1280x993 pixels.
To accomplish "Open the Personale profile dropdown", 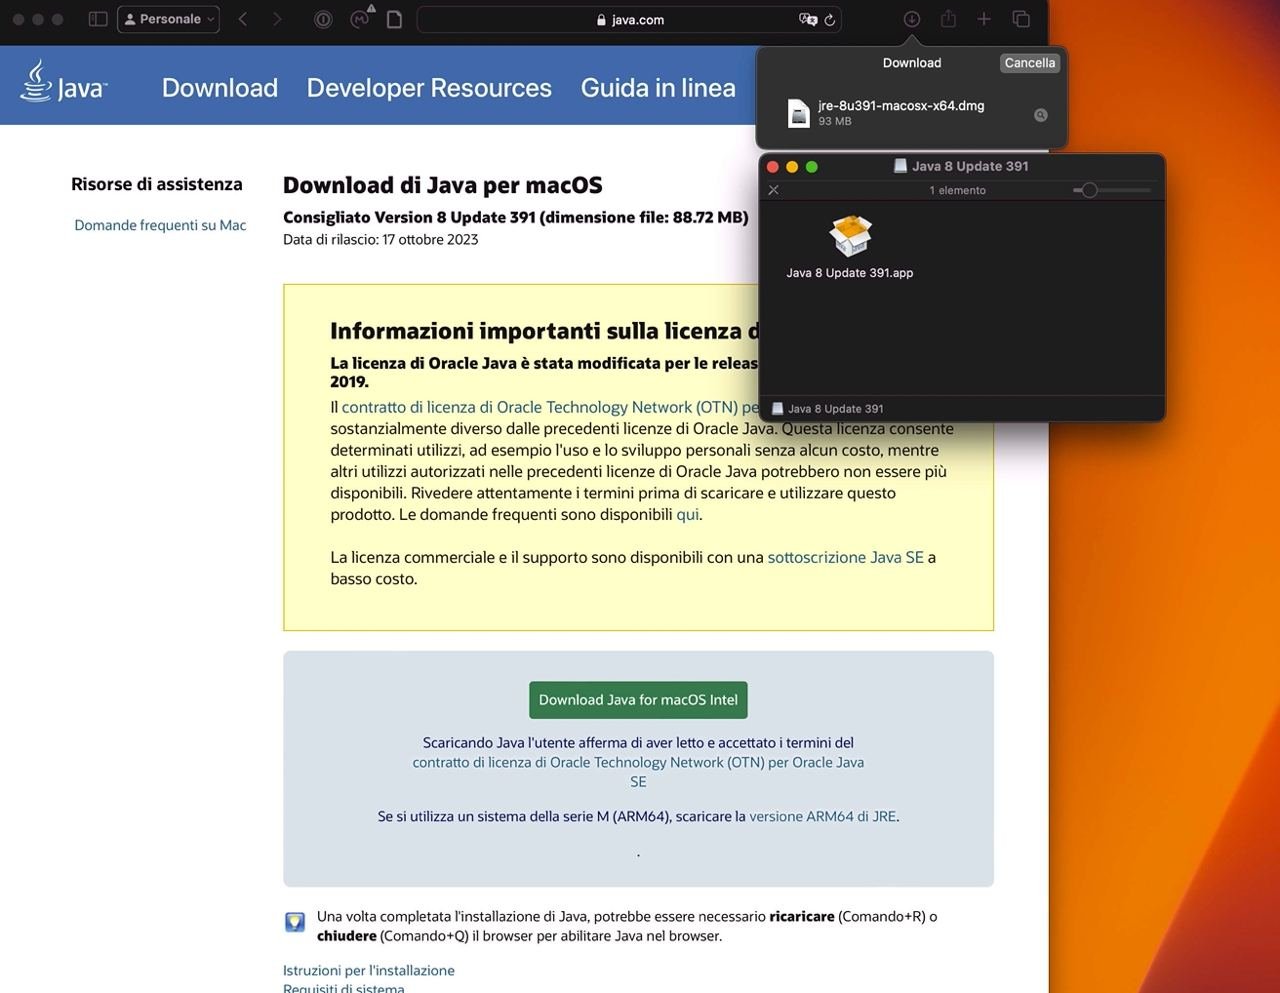I will pos(168,19).
